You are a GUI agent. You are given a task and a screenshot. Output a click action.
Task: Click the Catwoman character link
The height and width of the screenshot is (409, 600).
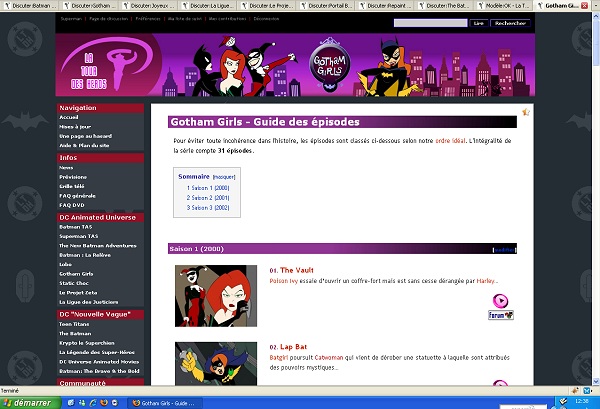(329, 357)
